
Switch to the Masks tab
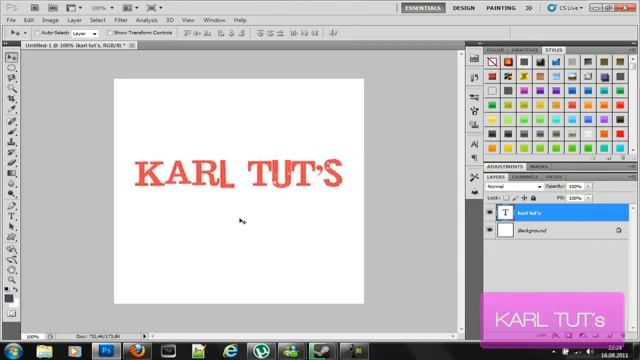pos(539,167)
